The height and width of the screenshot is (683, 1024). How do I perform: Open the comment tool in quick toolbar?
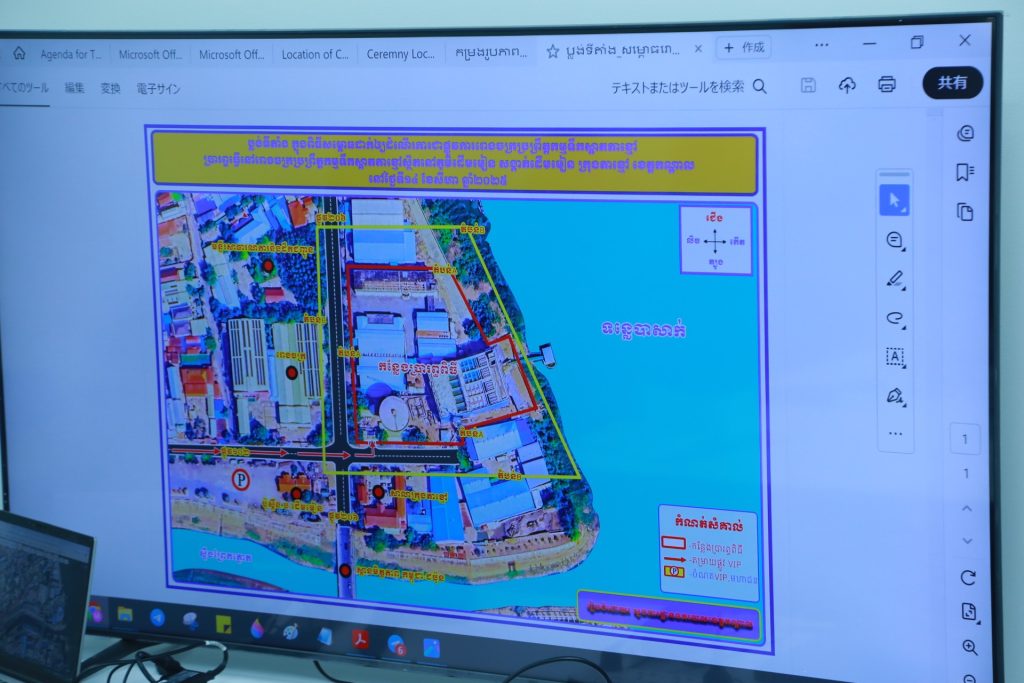point(894,240)
